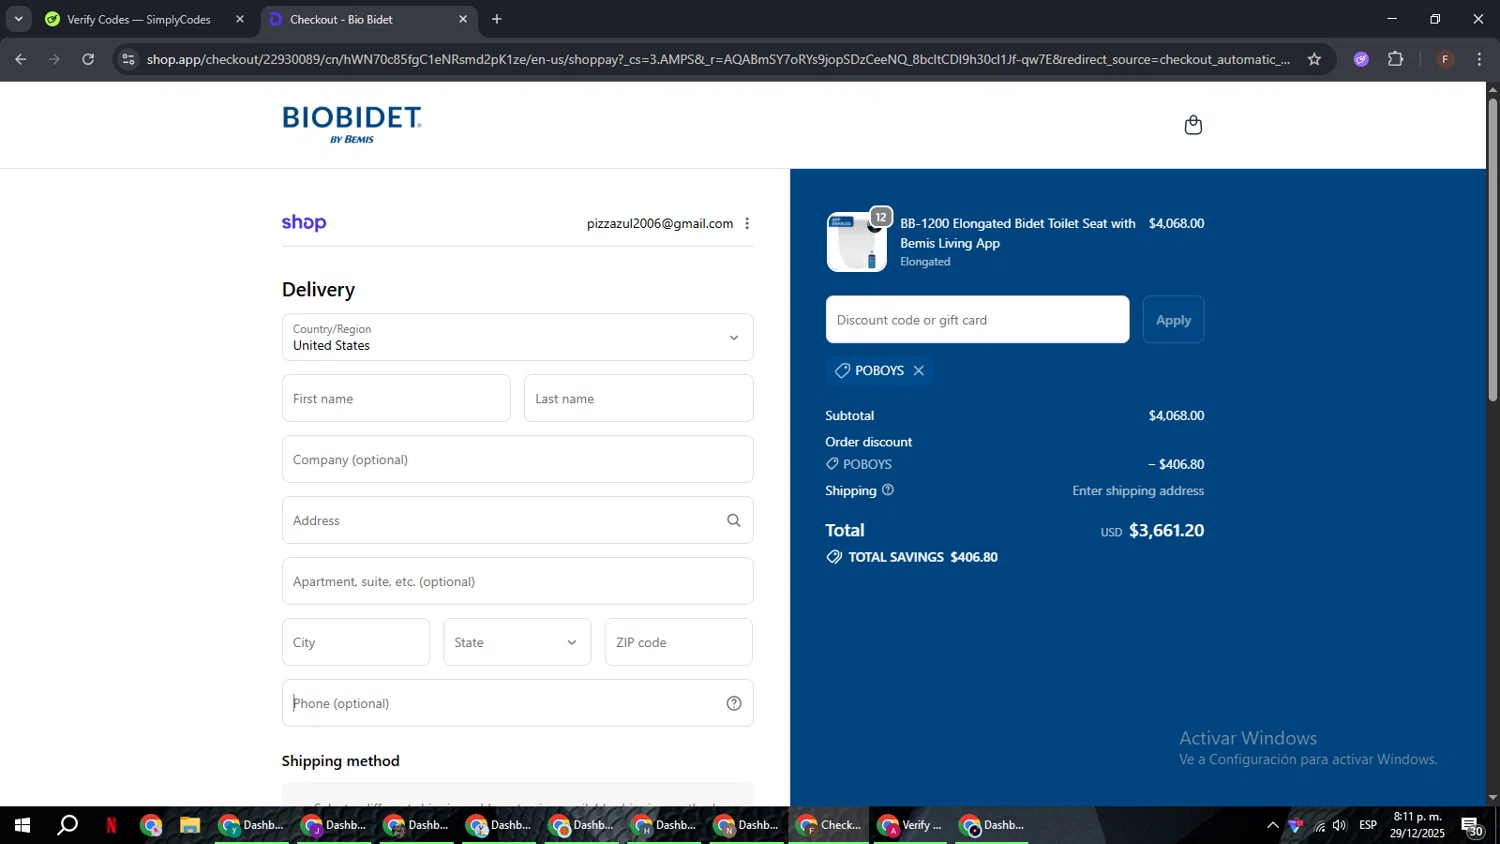Switch to Check... Chrome window in taskbar

click(x=828, y=825)
